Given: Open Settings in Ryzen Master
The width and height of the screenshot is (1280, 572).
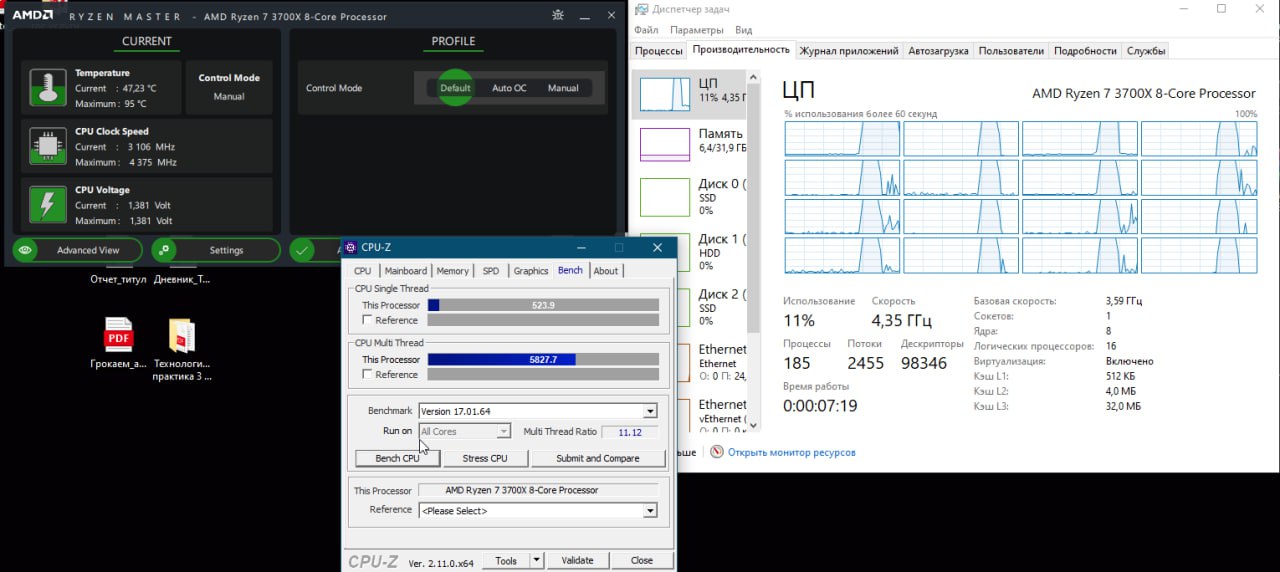Looking at the screenshot, I should coord(215,250).
